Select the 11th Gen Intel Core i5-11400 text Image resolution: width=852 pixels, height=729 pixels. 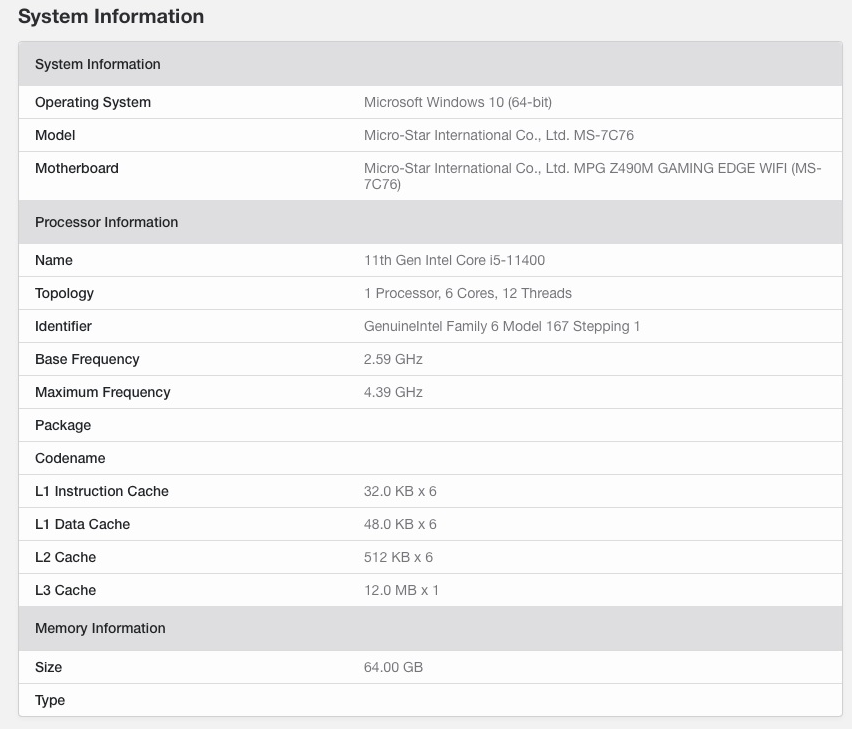click(x=454, y=260)
